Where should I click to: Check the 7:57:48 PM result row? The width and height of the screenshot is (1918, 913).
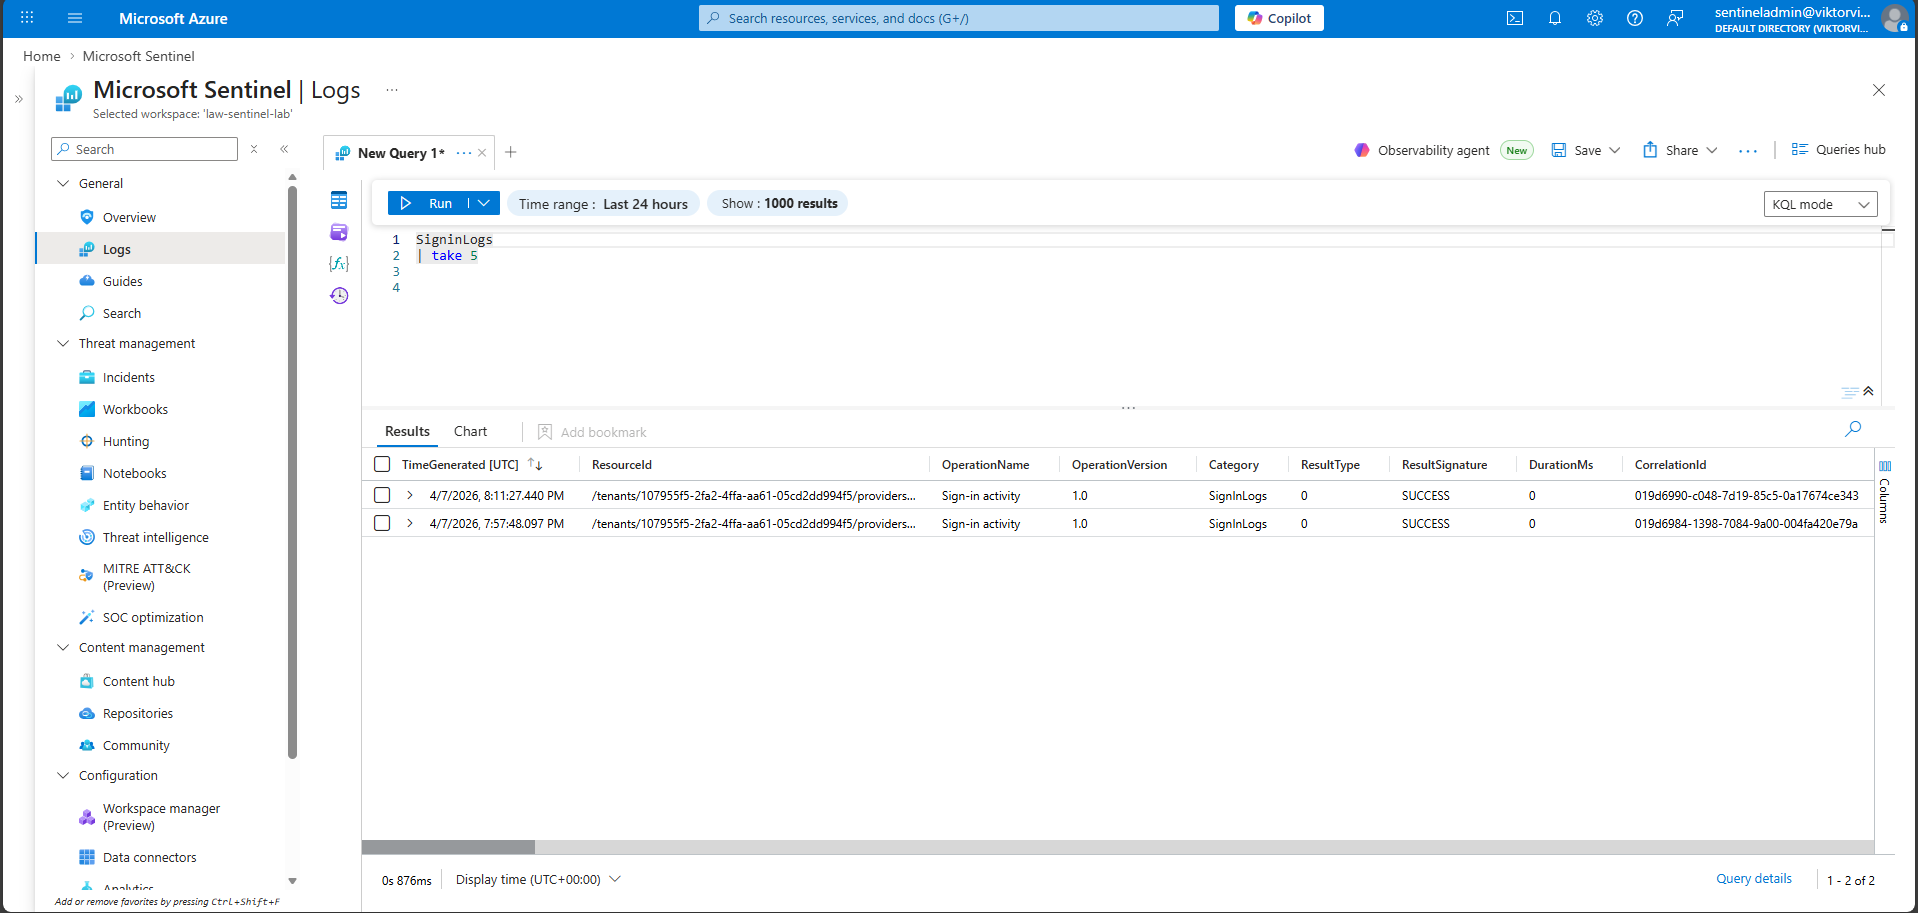(382, 523)
